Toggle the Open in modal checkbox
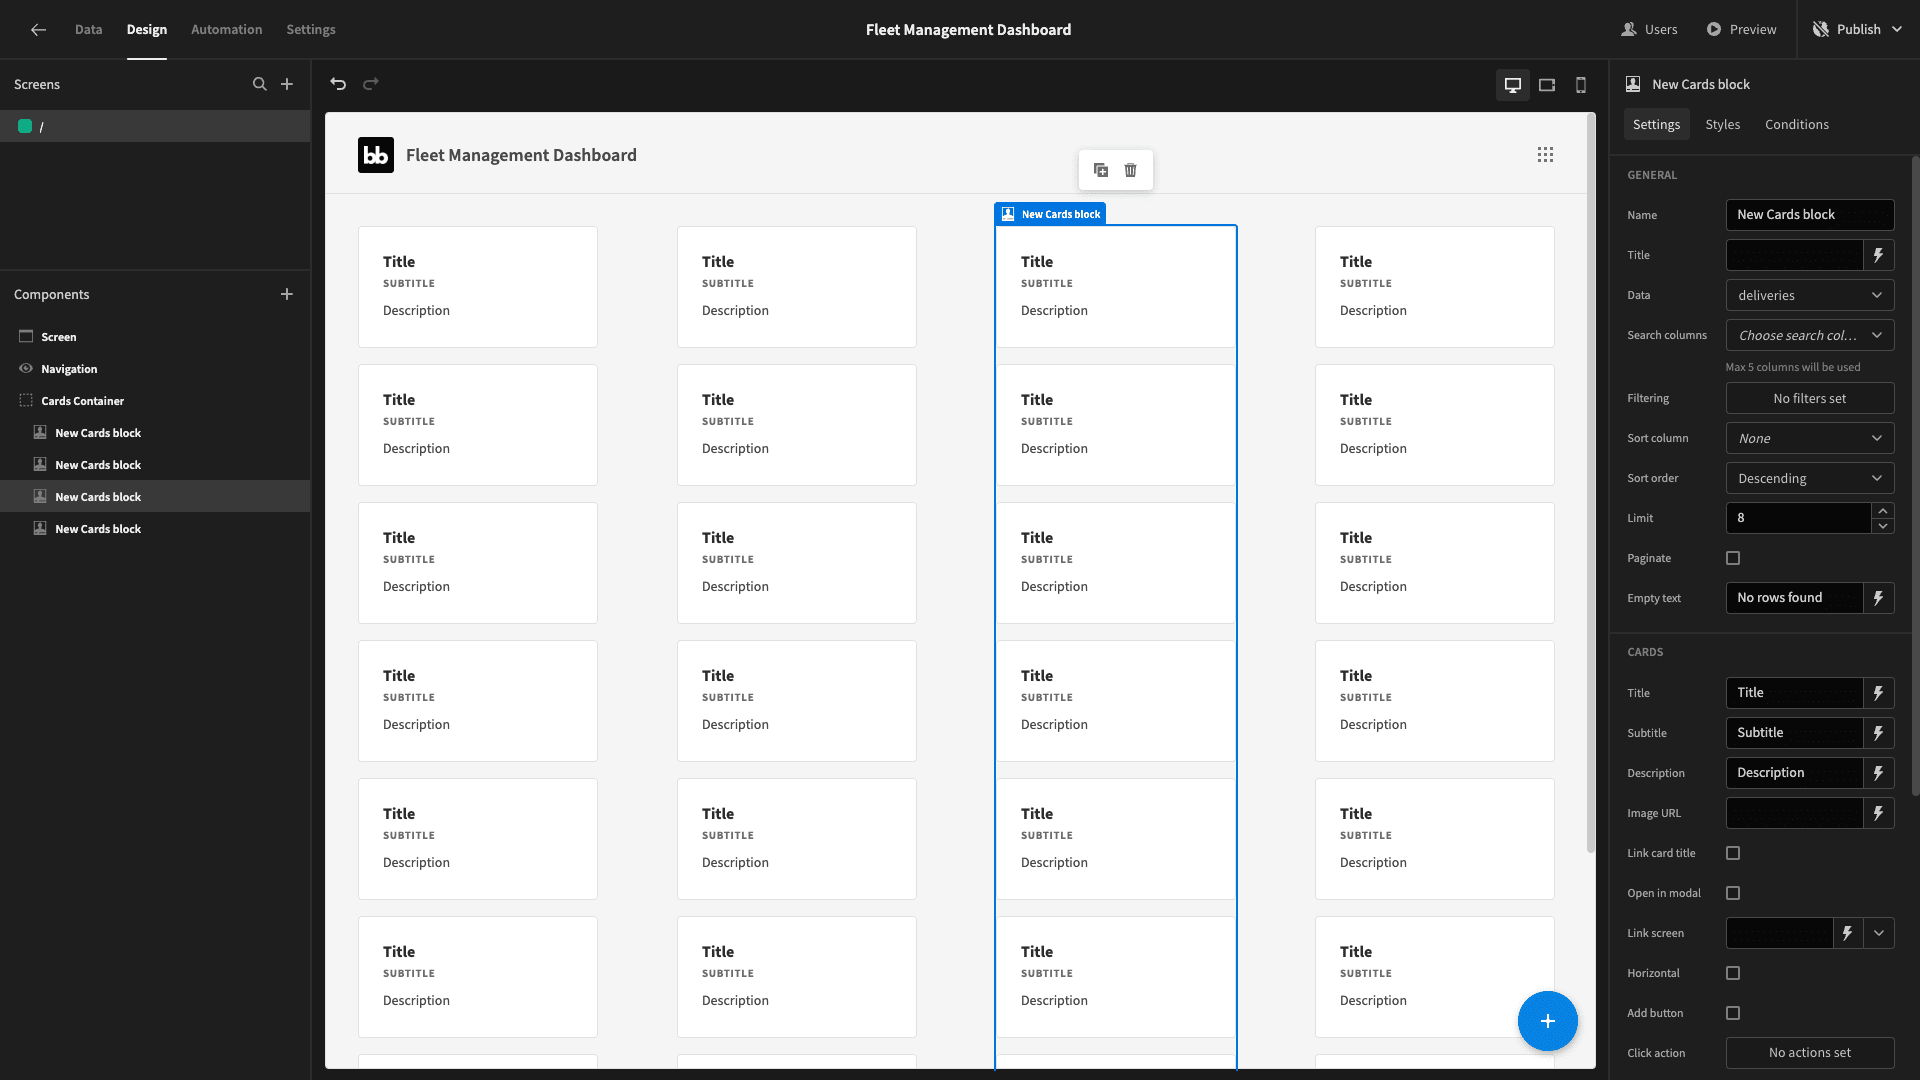This screenshot has height=1080, width=1920. pos(1733,893)
